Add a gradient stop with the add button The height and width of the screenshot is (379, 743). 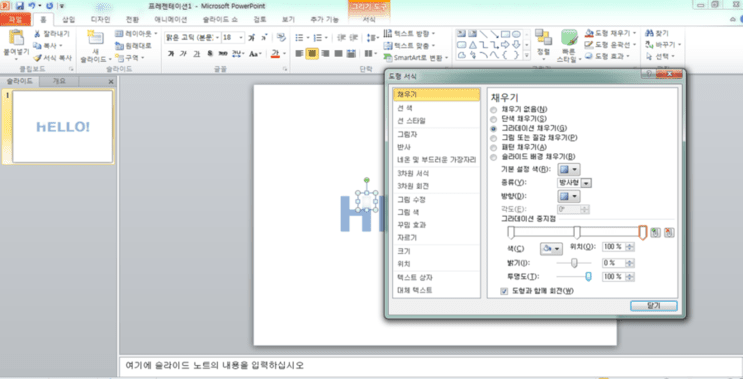pos(655,233)
